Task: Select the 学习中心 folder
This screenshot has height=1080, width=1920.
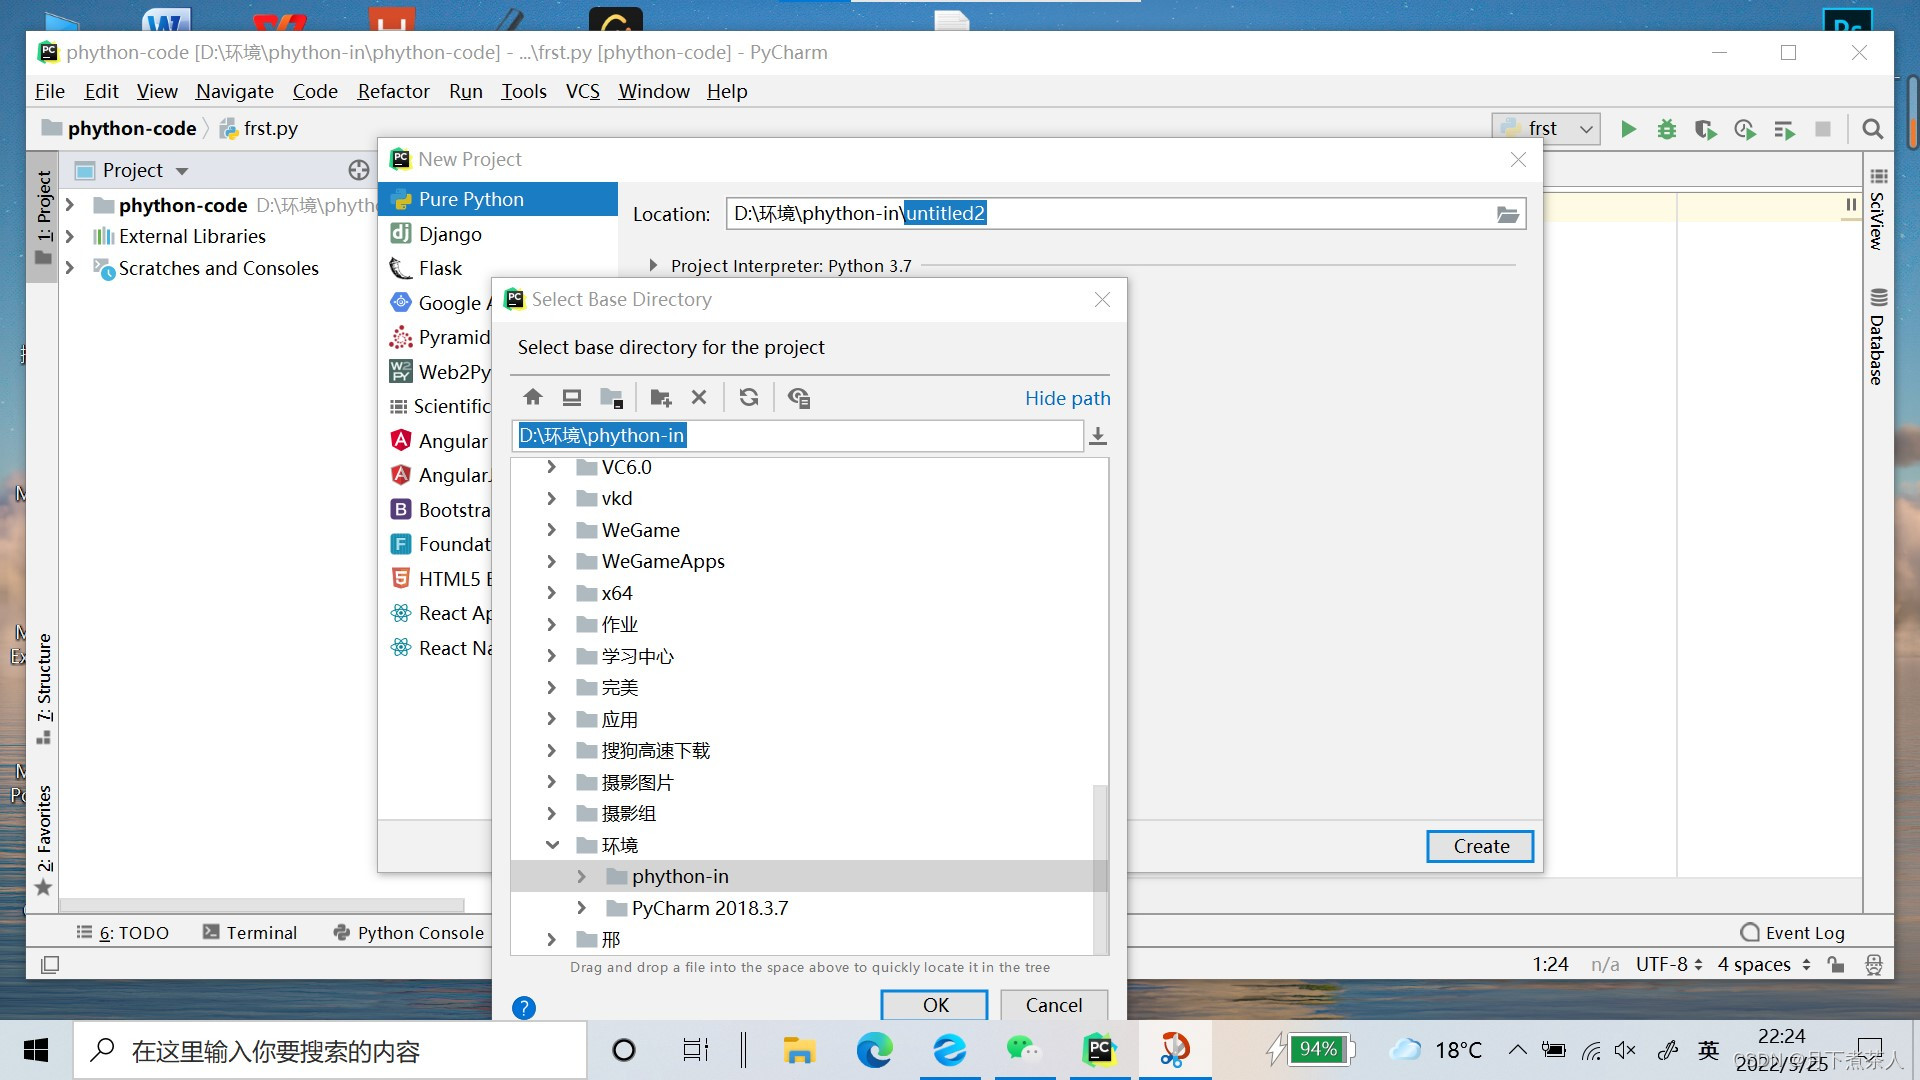Action: [x=637, y=656]
